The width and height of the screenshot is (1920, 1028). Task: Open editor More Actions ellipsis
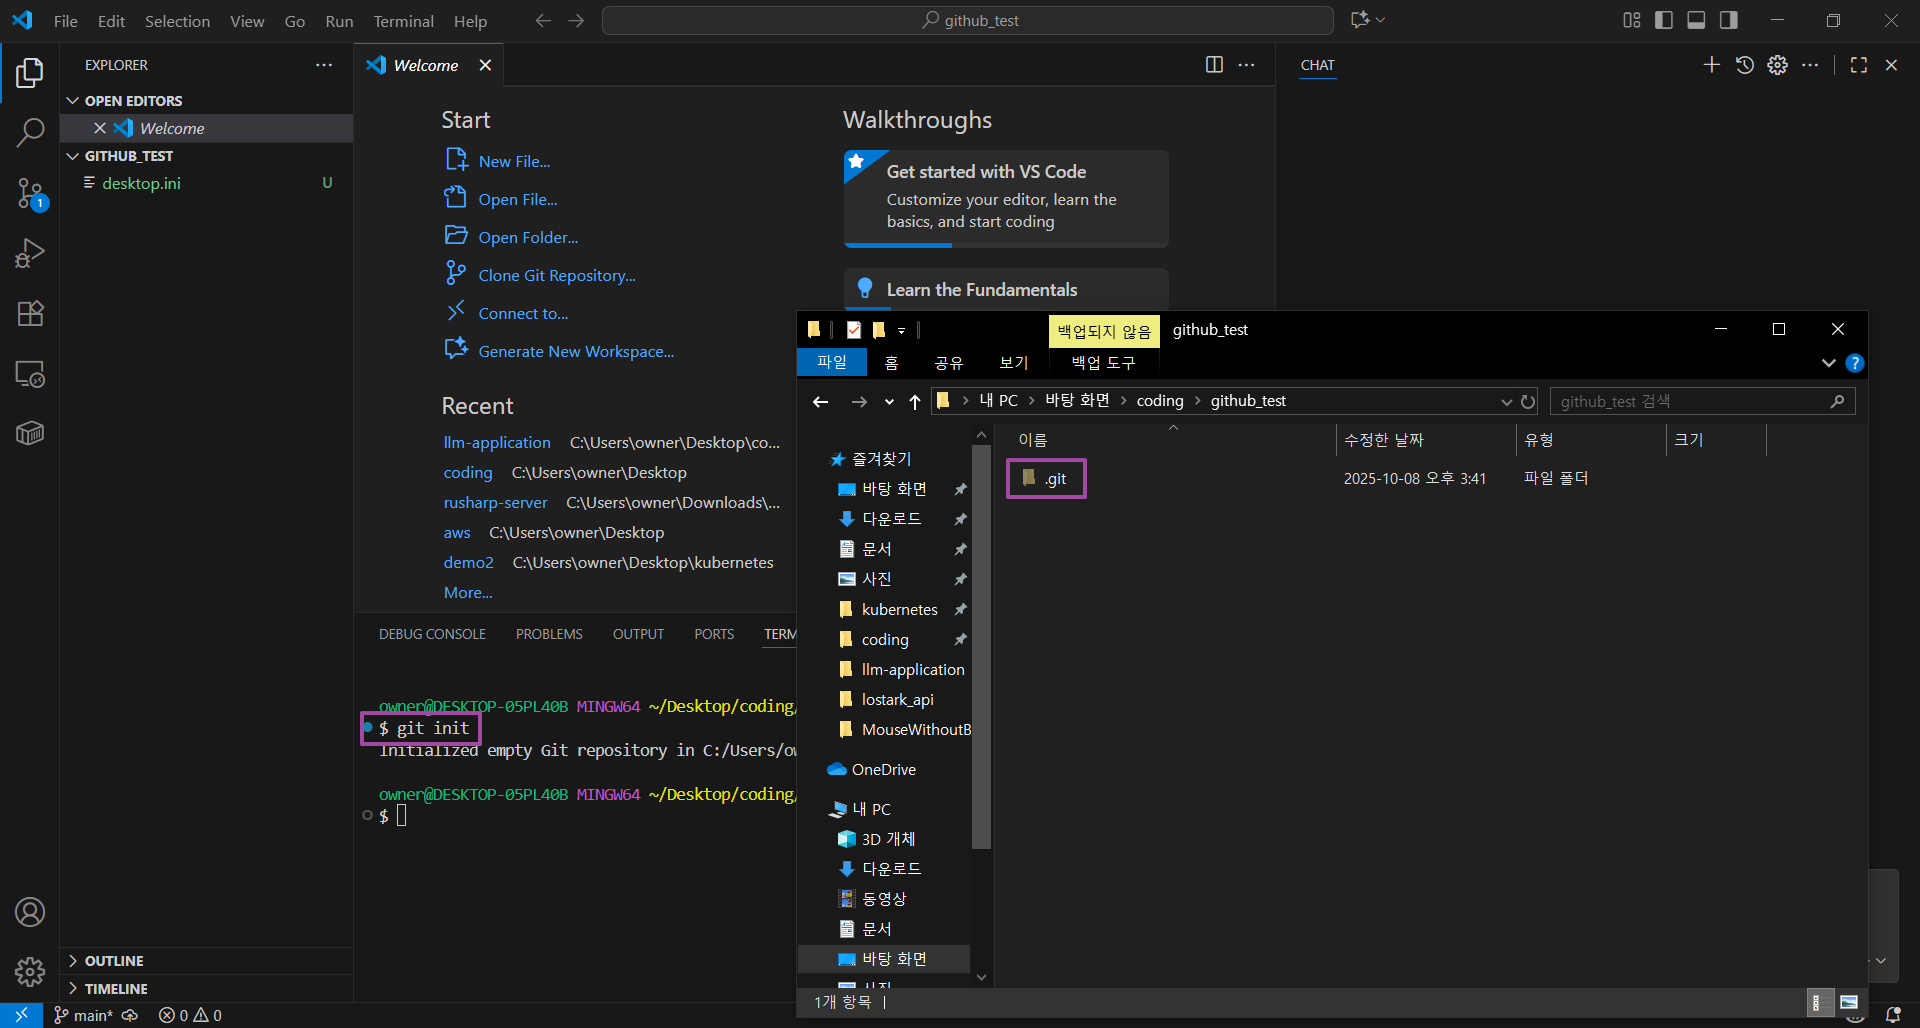1246,65
